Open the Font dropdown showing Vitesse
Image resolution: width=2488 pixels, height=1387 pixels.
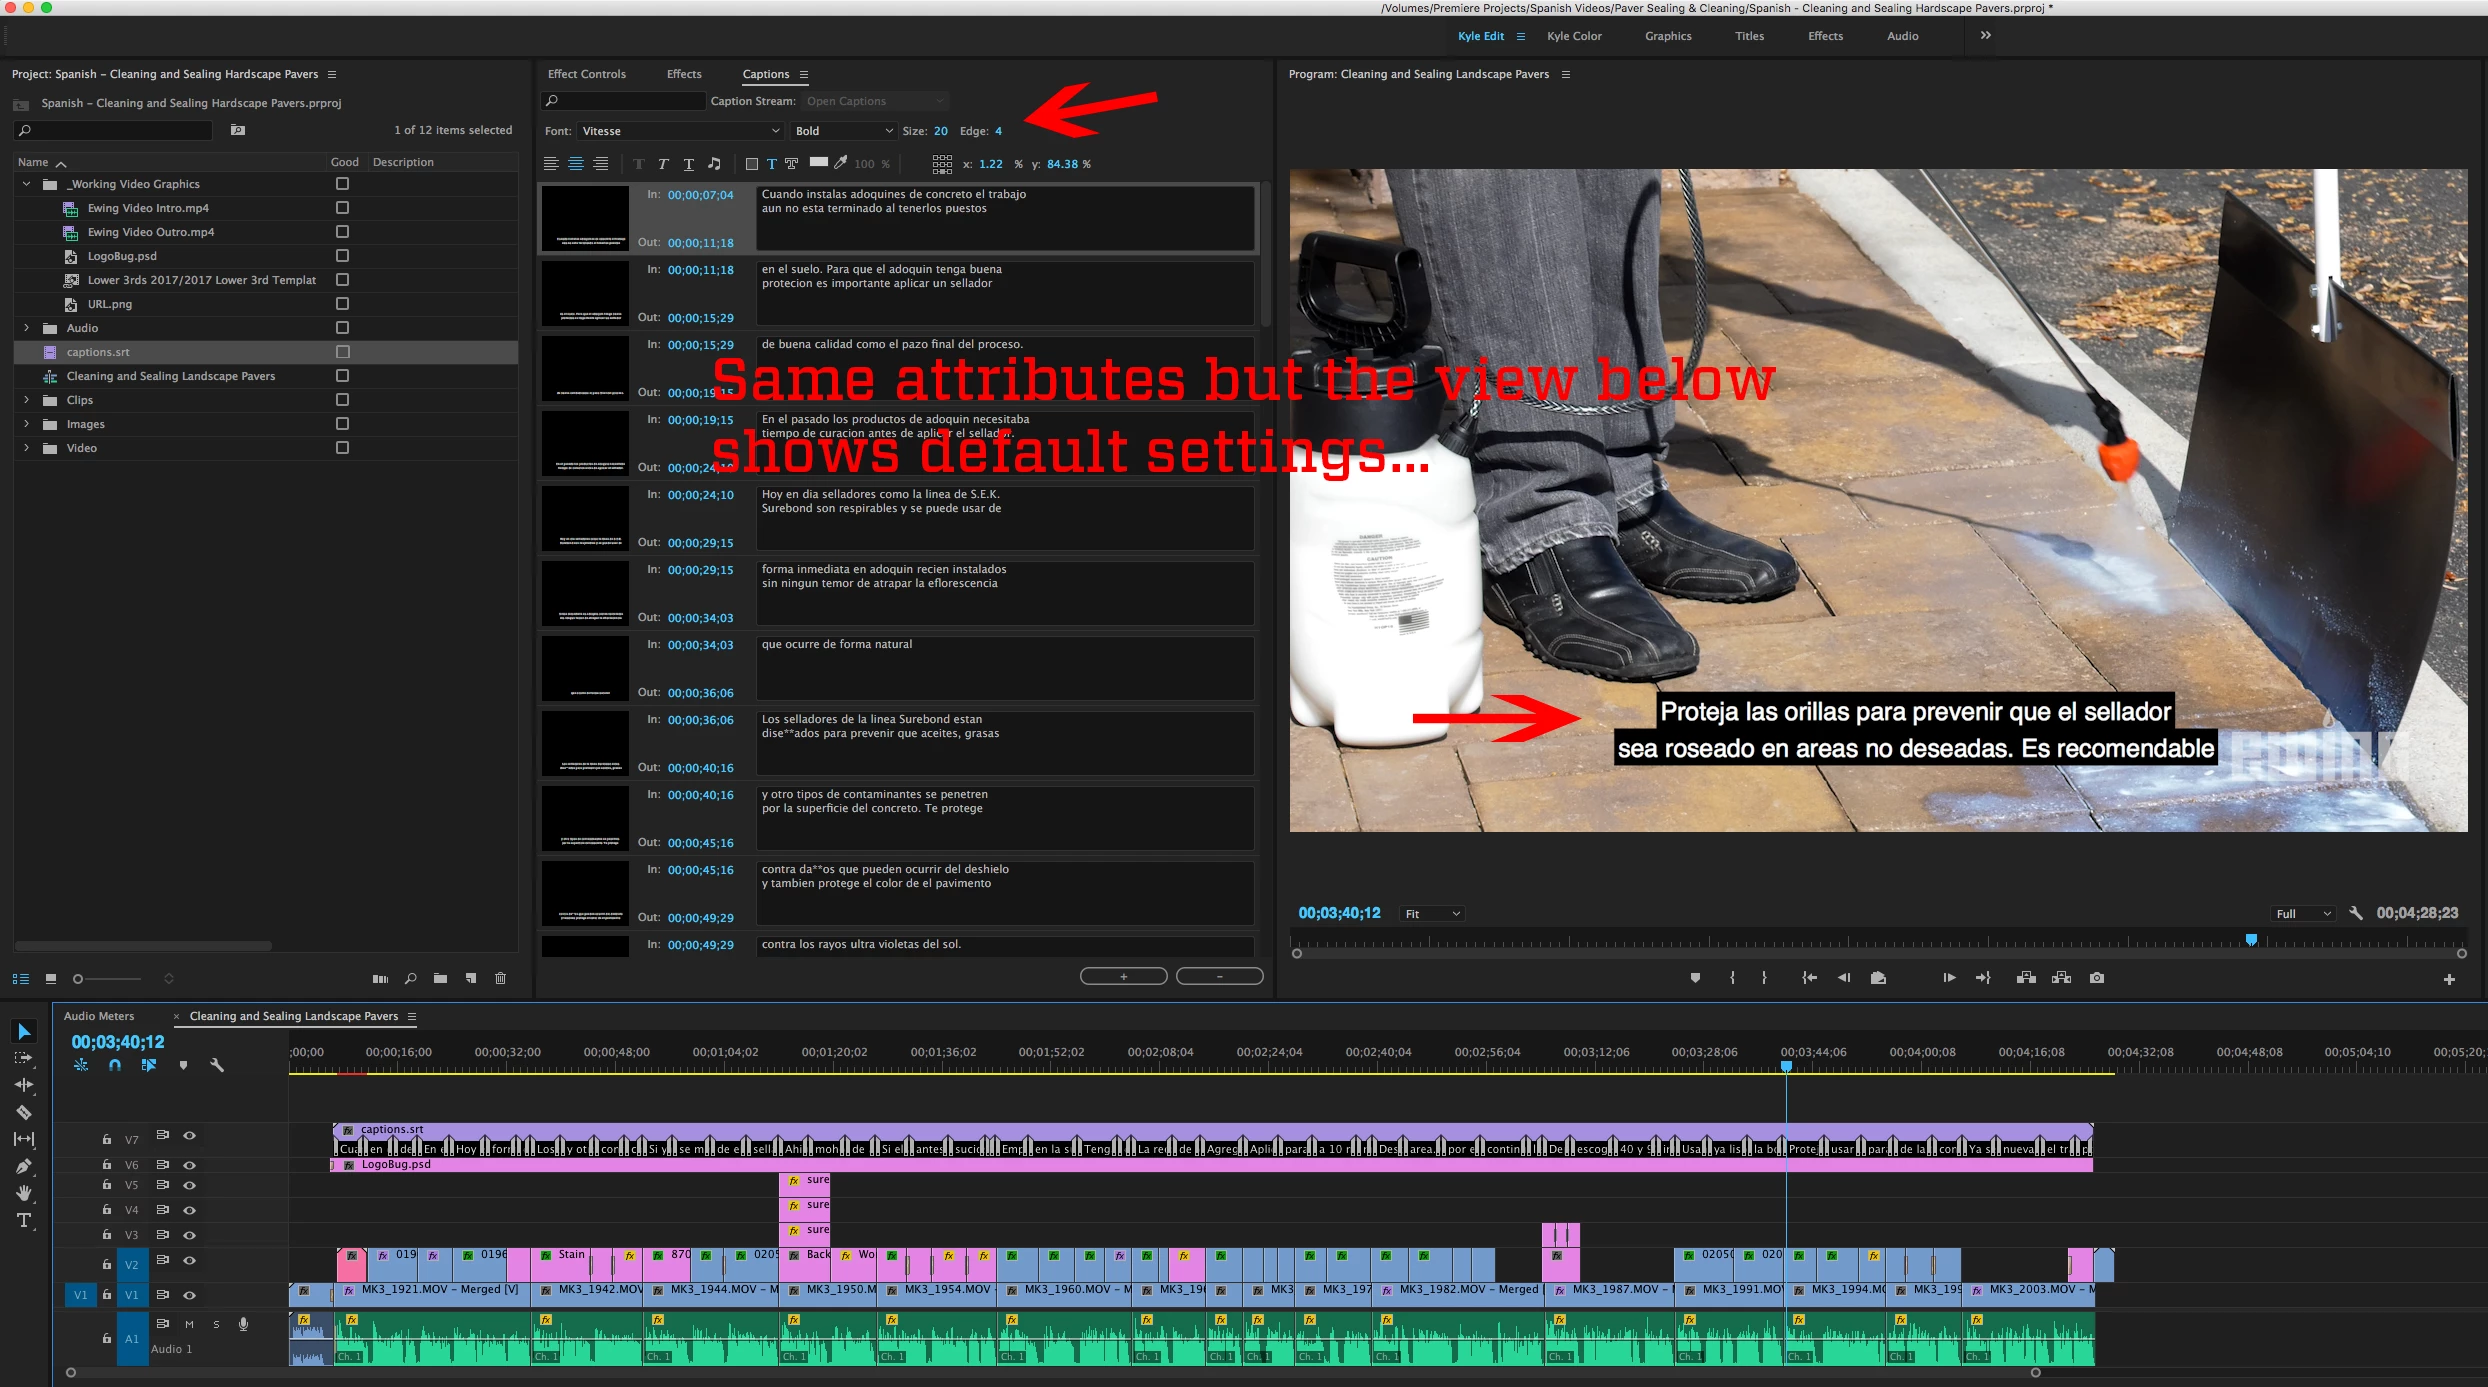pyautogui.click(x=680, y=131)
